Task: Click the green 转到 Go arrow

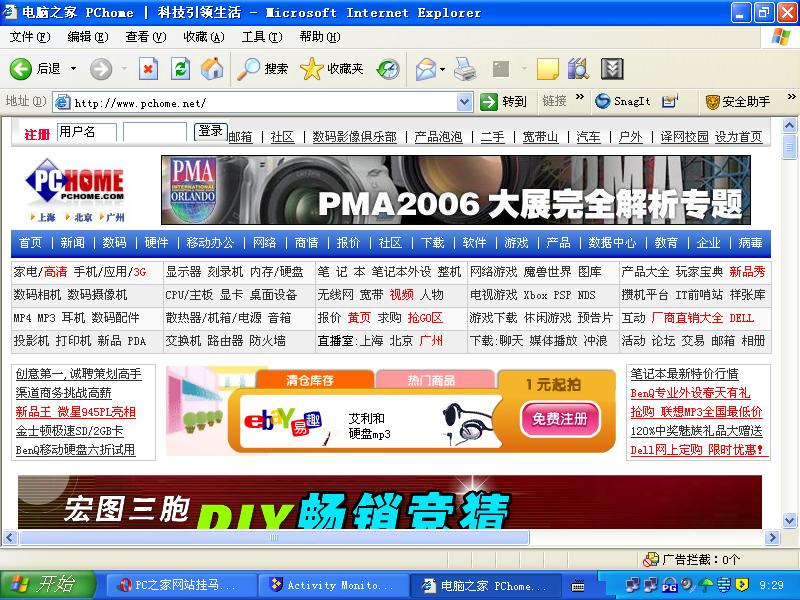Action: 488,102
